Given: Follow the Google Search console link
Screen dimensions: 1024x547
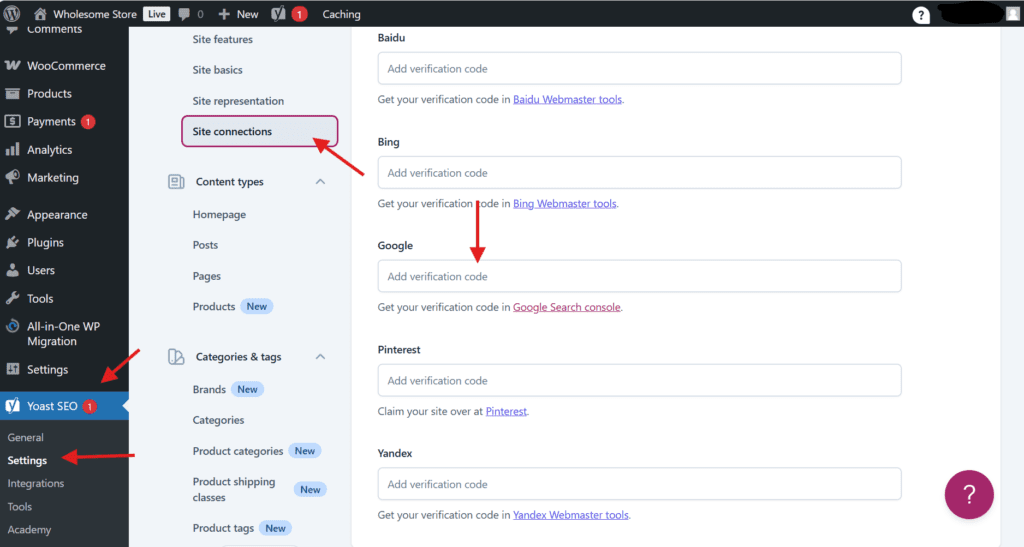Looking at the screenshot, I should [x=566, y=307].
